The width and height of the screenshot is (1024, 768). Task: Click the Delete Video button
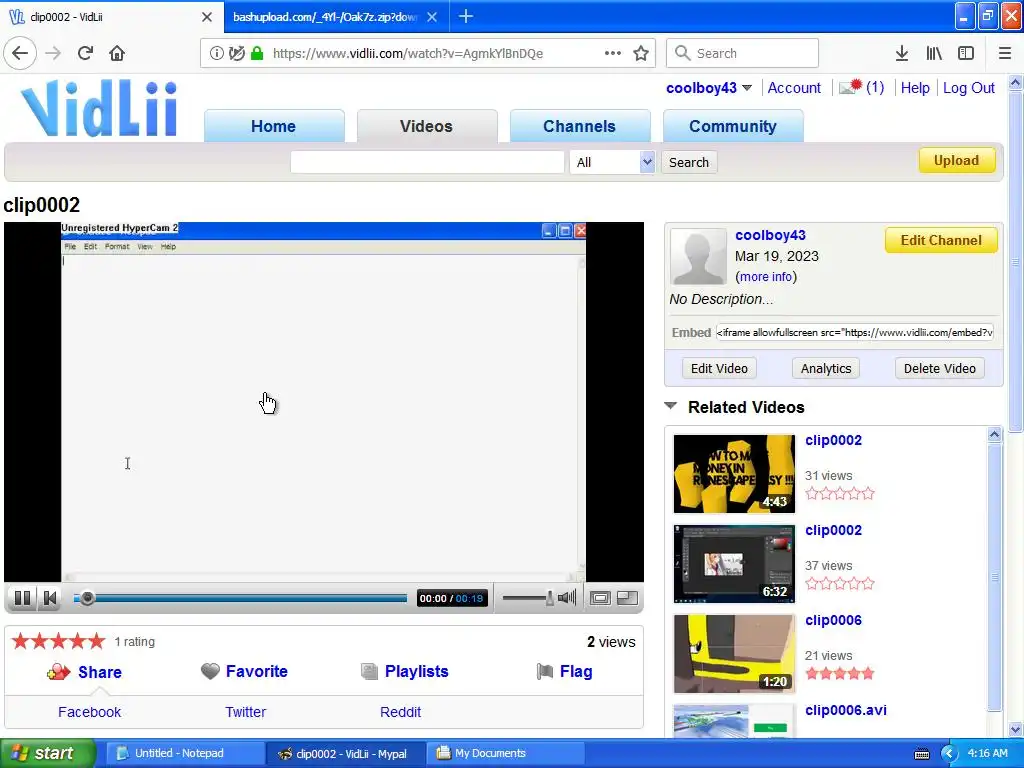click(x=940, y=368)
